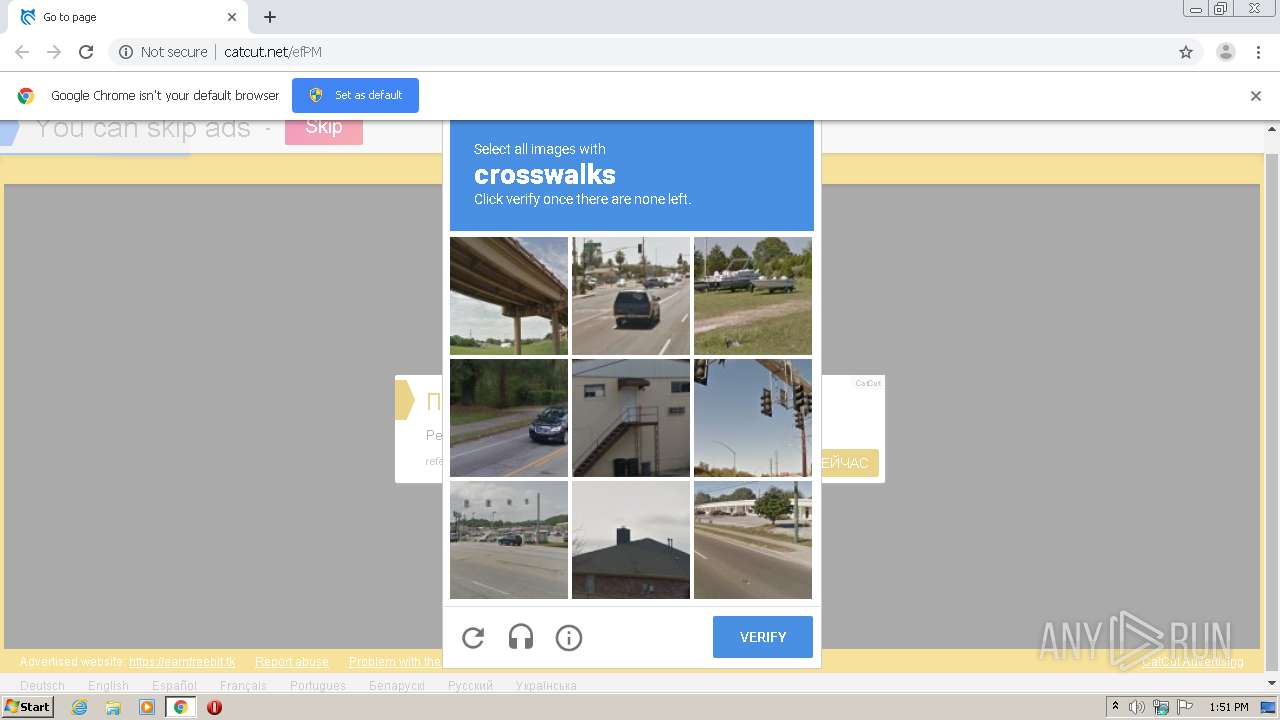
Task: Go forward in browser history
Action: (x=54, y=52)
